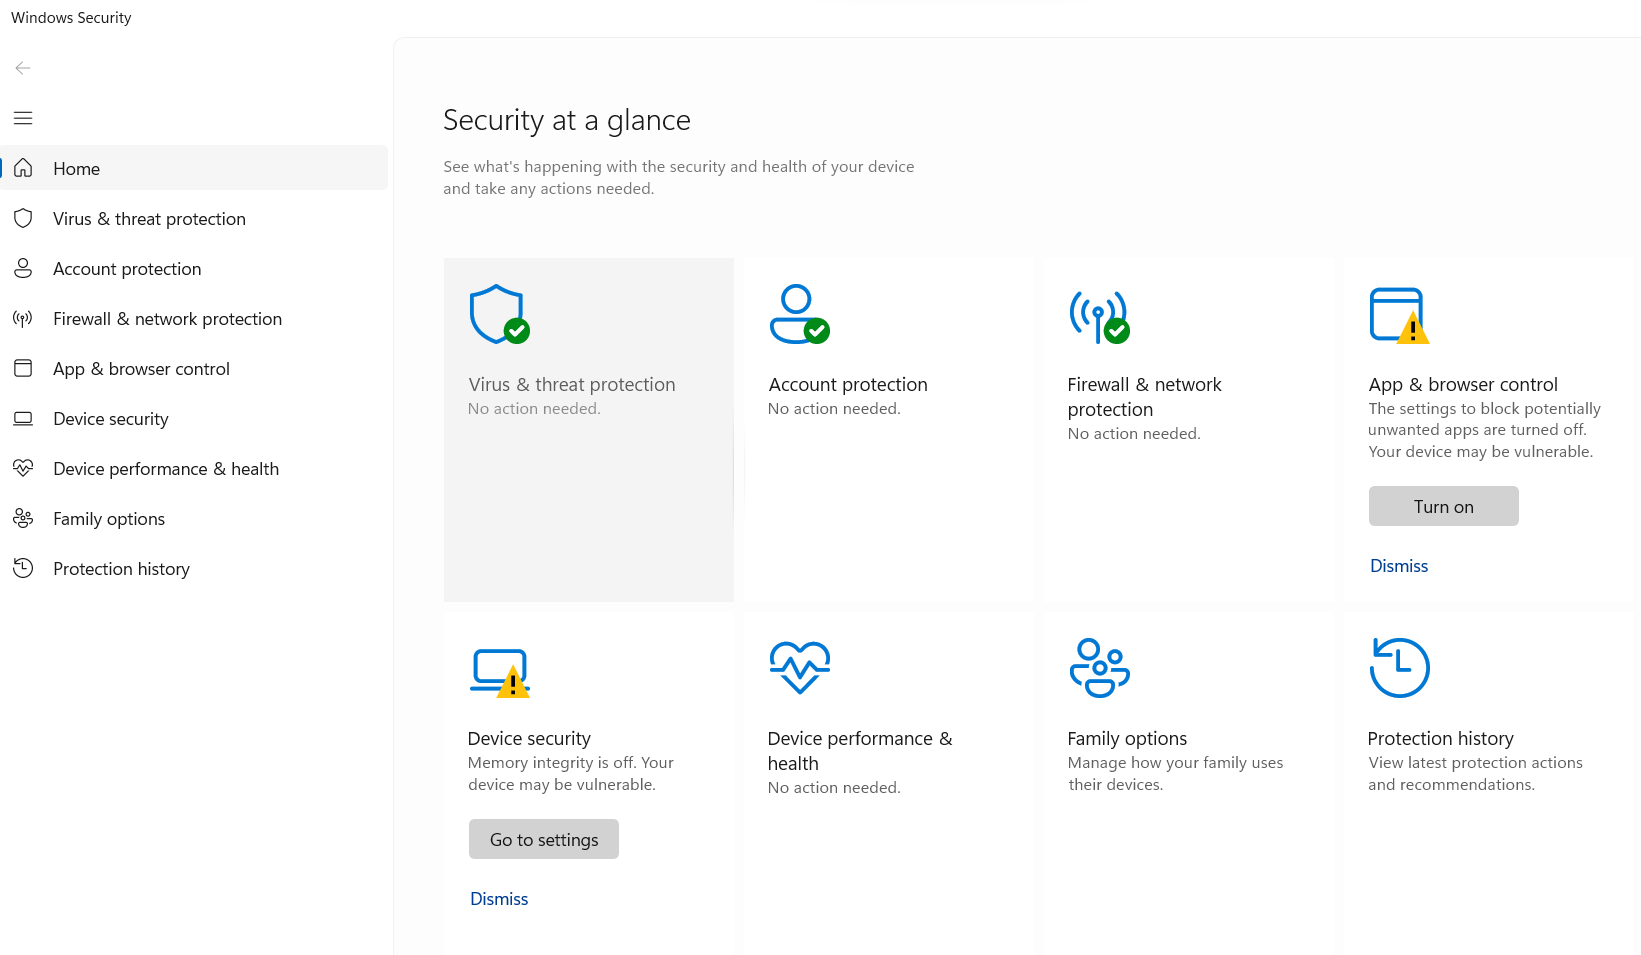Click the Turn on button

(x=1443, y=506)
